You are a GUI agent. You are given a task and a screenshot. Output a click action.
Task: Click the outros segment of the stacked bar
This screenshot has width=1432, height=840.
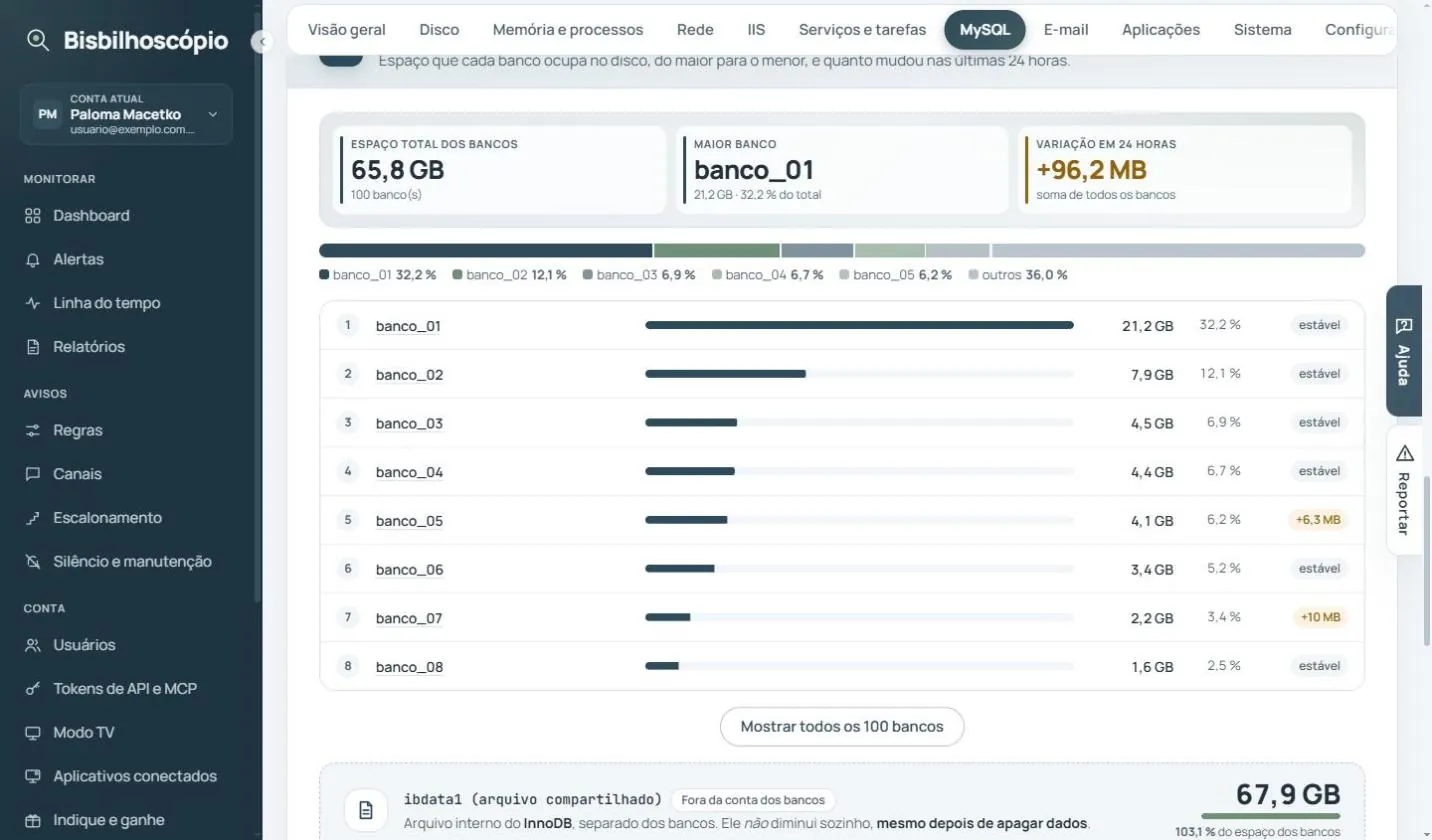1178,250
